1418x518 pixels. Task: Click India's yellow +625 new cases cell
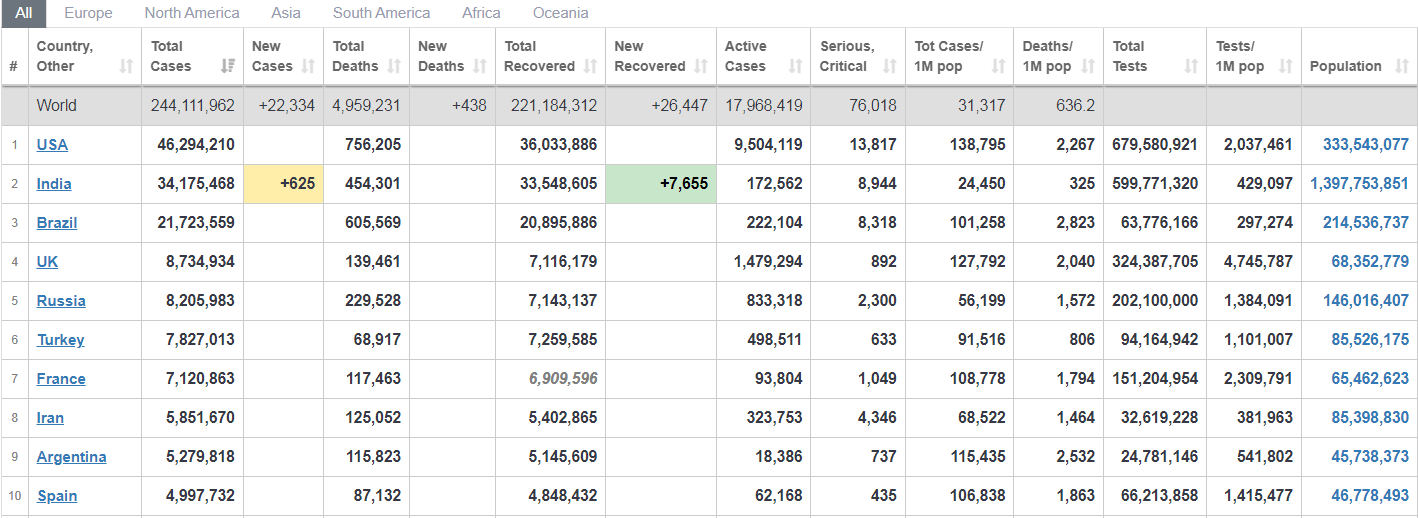click(284, 184)
